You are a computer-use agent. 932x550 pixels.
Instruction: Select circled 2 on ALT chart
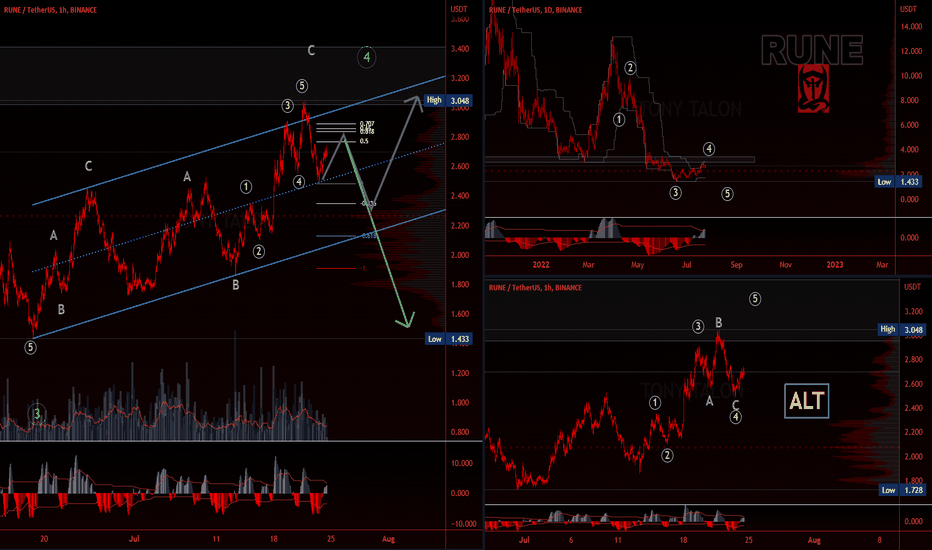click(x=667, y=455)
